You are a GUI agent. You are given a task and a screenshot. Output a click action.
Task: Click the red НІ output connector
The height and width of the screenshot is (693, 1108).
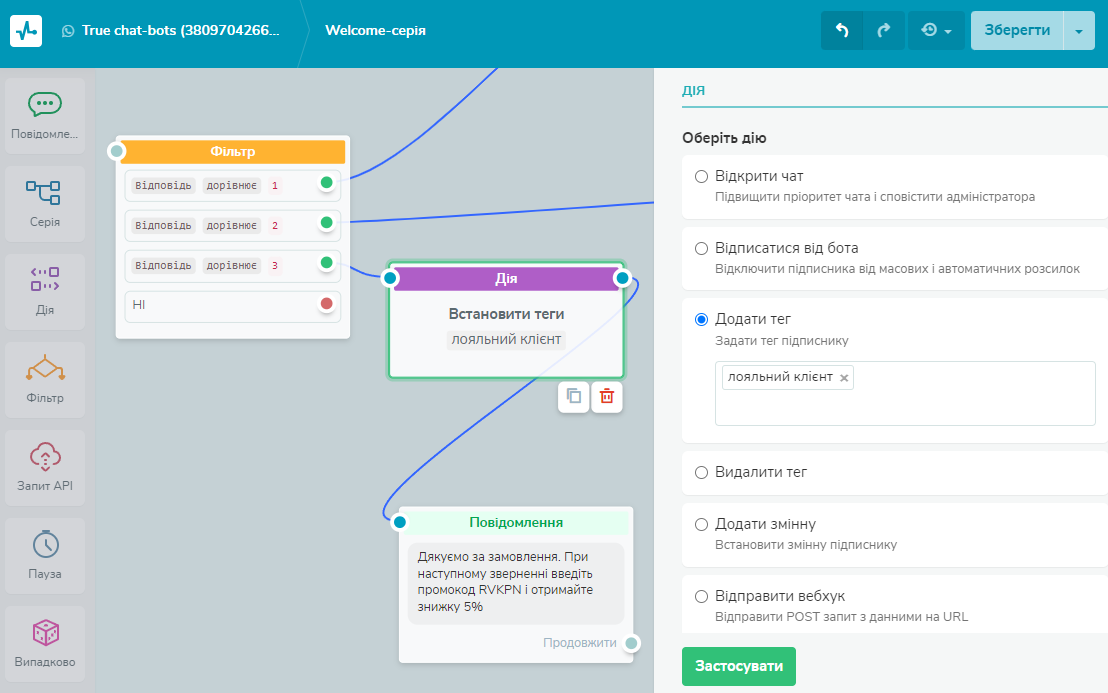pos(326,304)
